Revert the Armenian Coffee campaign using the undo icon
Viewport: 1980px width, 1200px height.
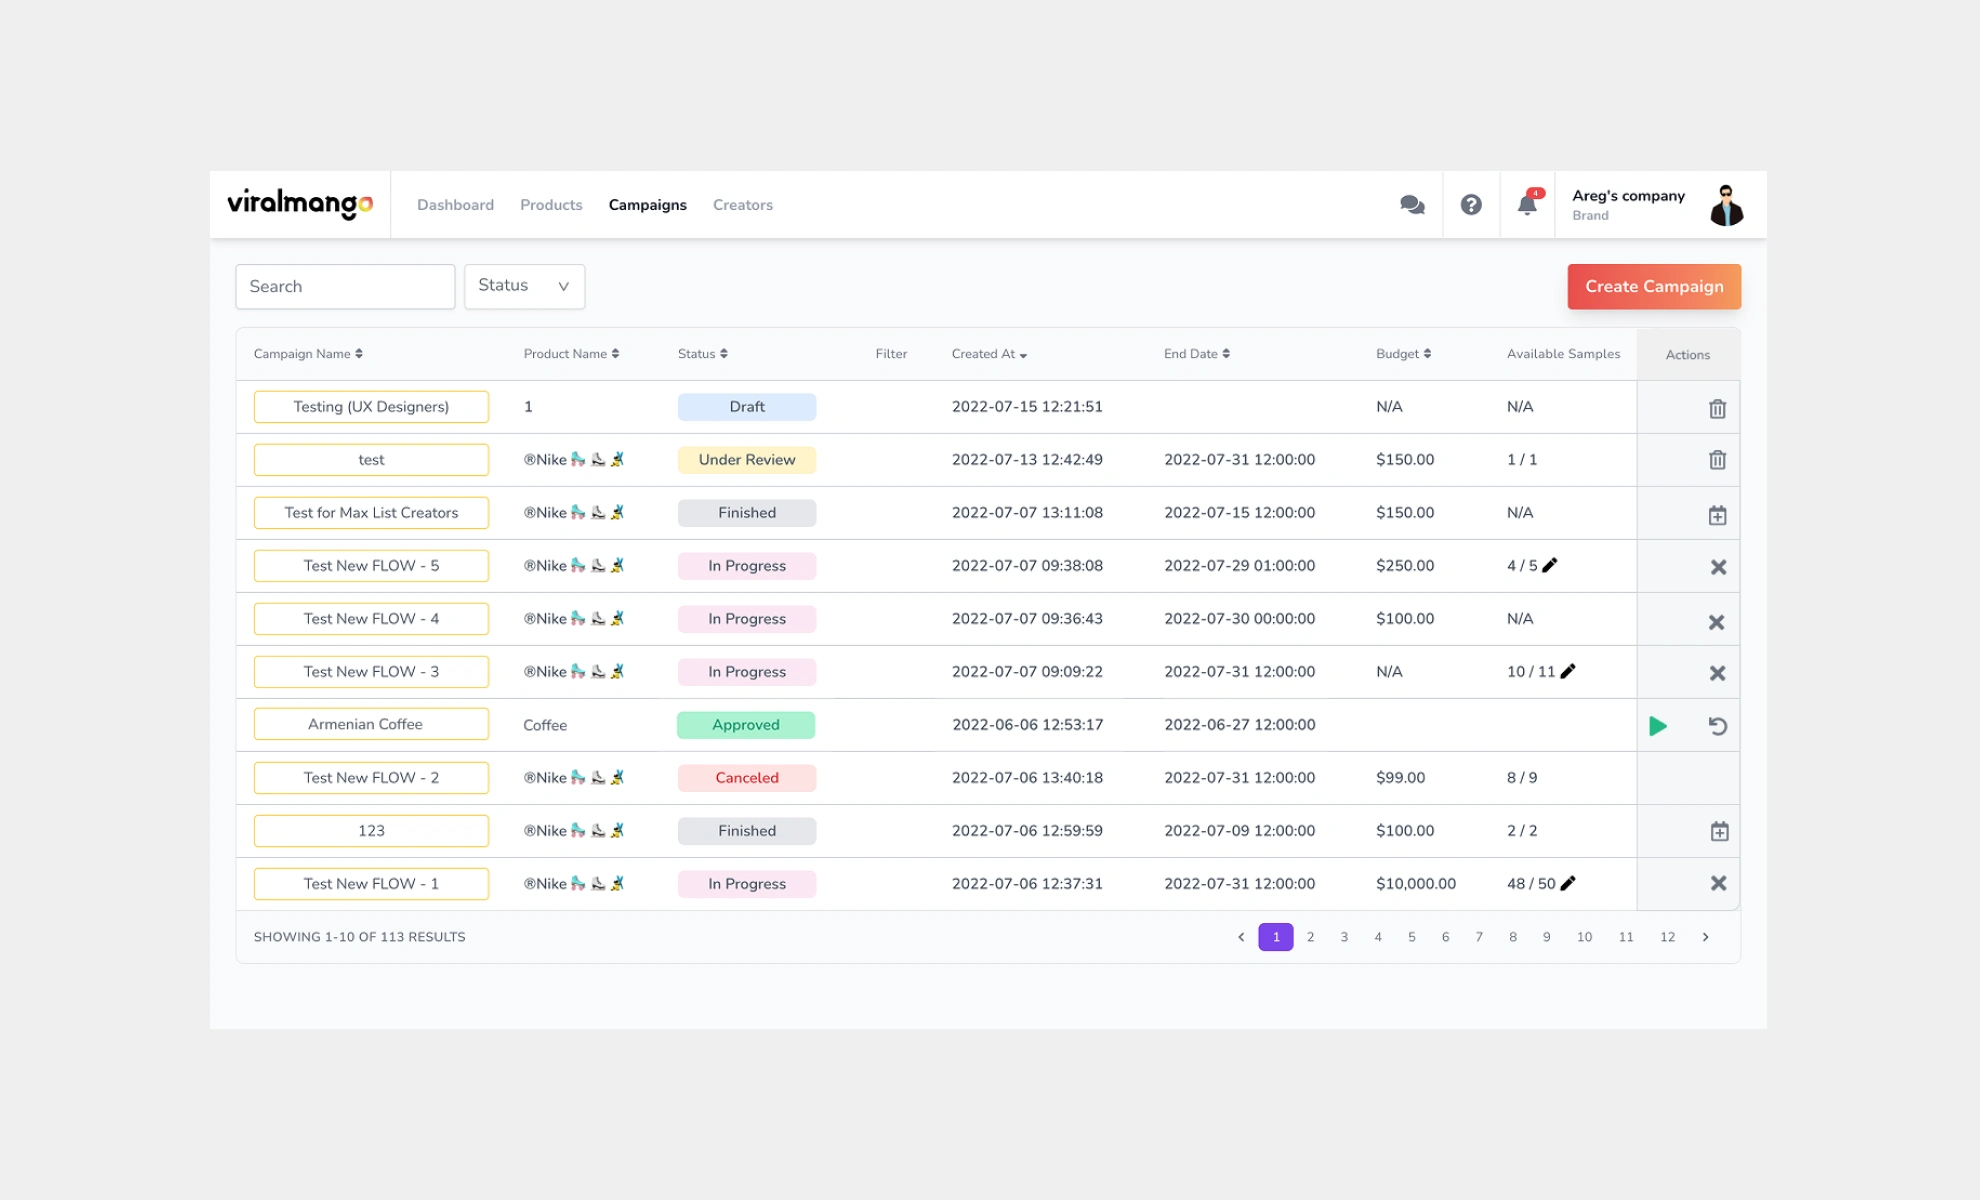coord(1718,725)
